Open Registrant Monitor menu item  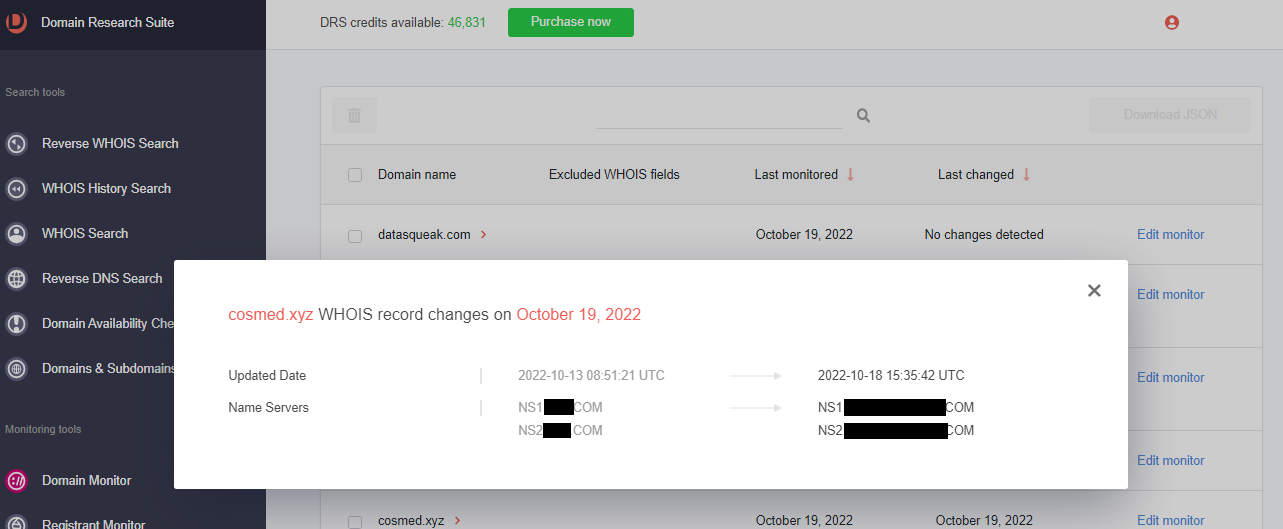pos(93,522)
